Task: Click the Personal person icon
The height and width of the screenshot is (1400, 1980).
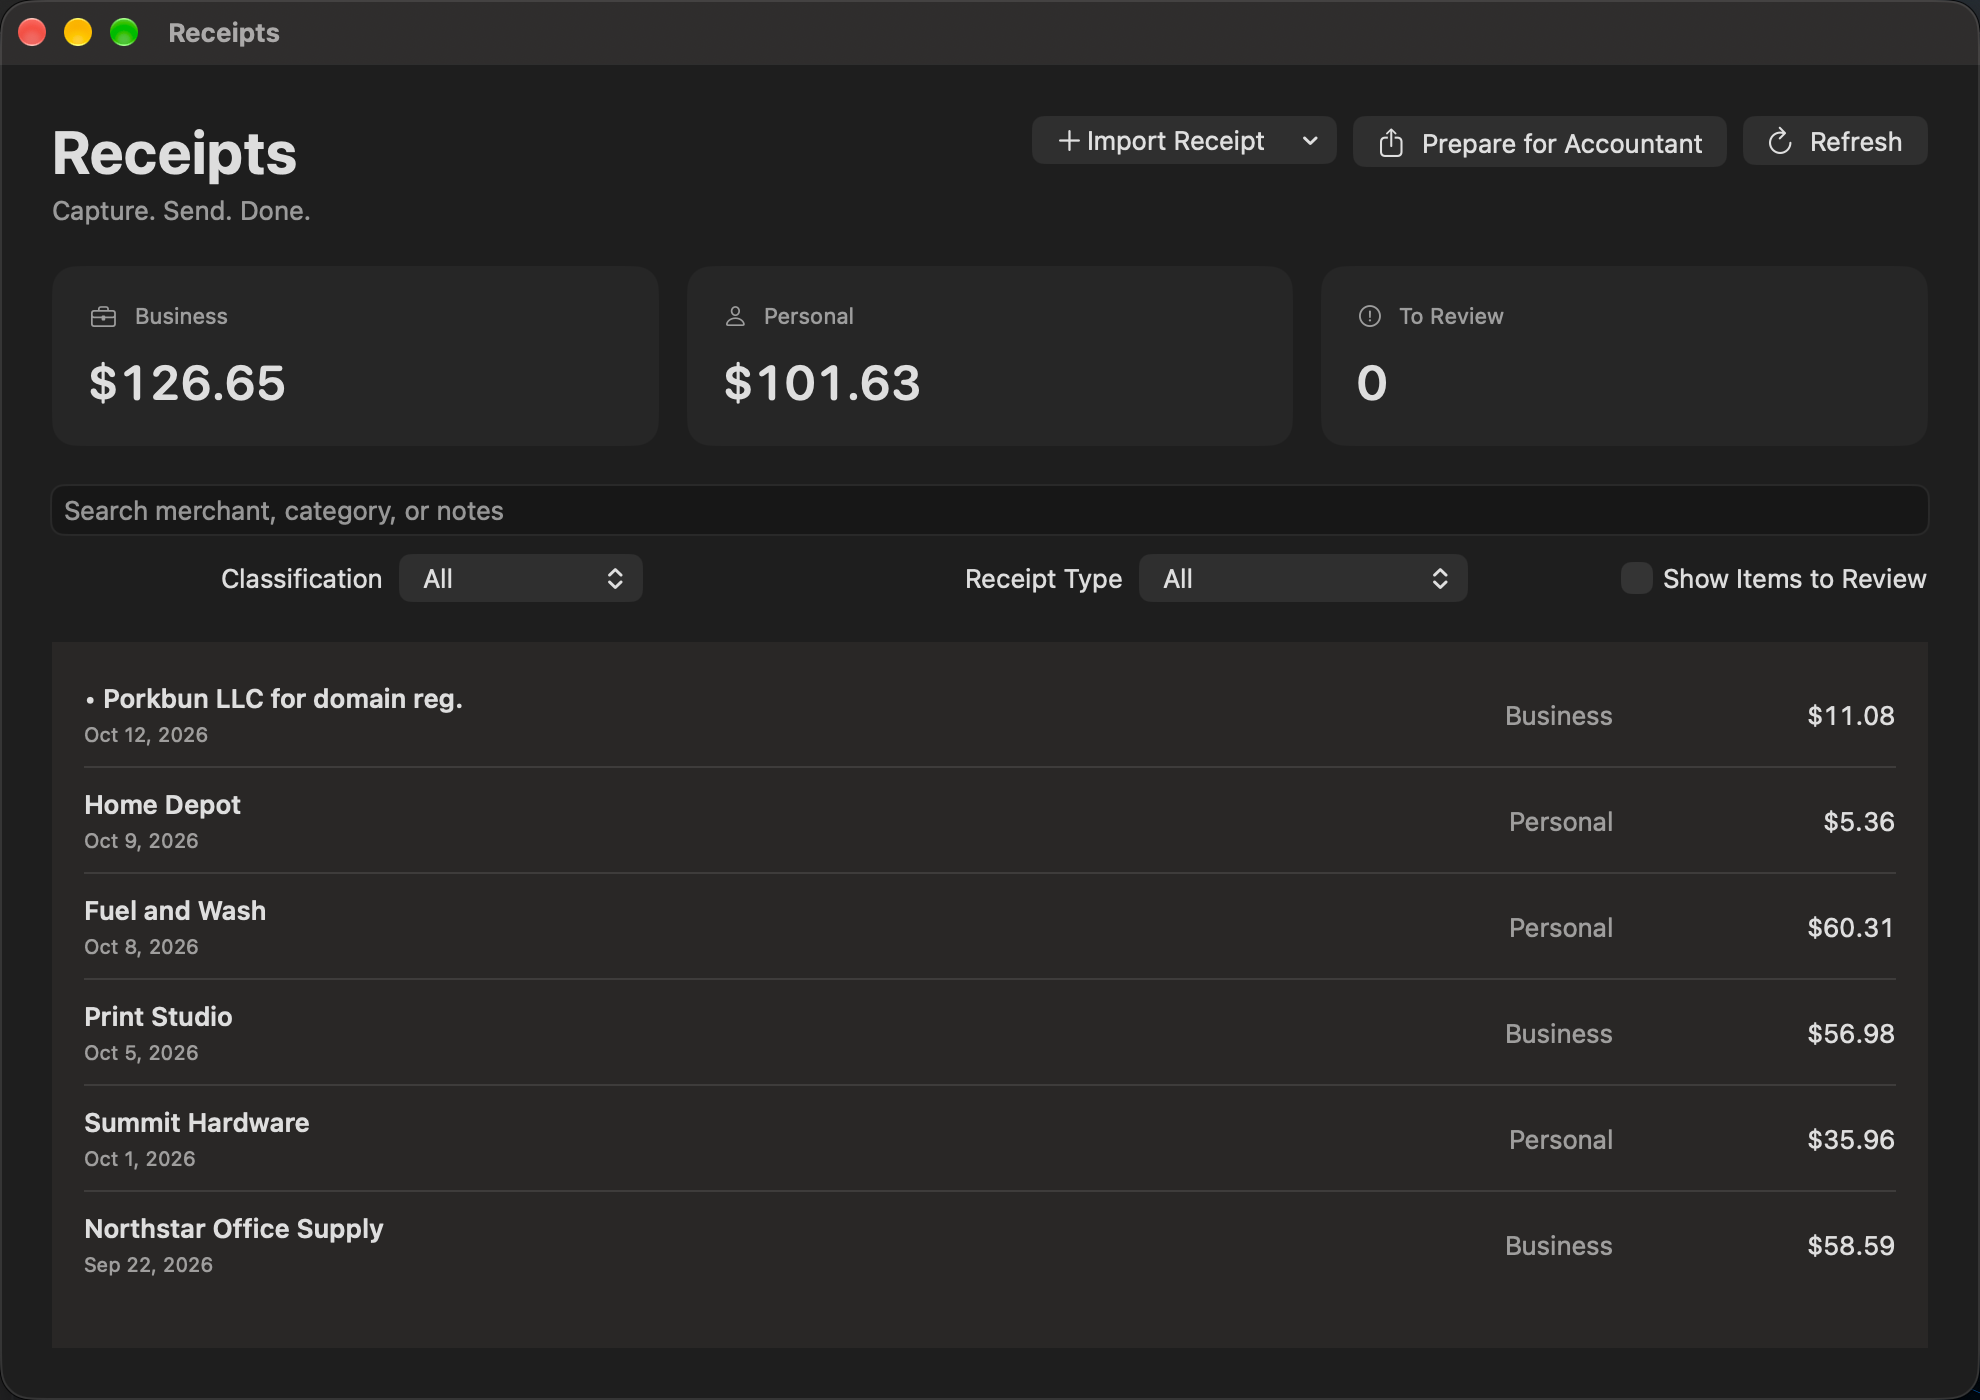Action: point(735,316)
